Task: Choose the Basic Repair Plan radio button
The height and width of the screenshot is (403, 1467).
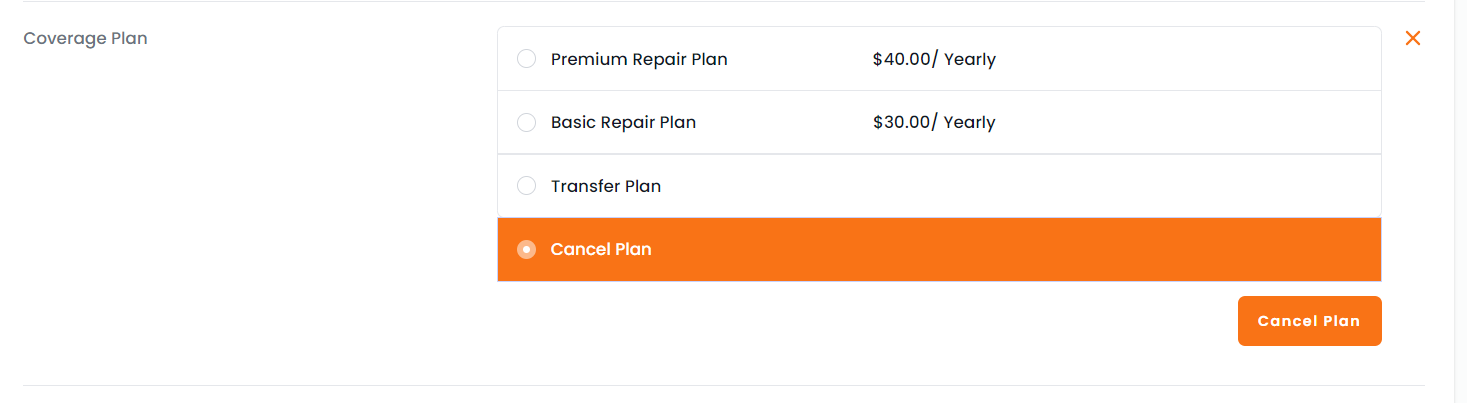Action: pos(526,122)
